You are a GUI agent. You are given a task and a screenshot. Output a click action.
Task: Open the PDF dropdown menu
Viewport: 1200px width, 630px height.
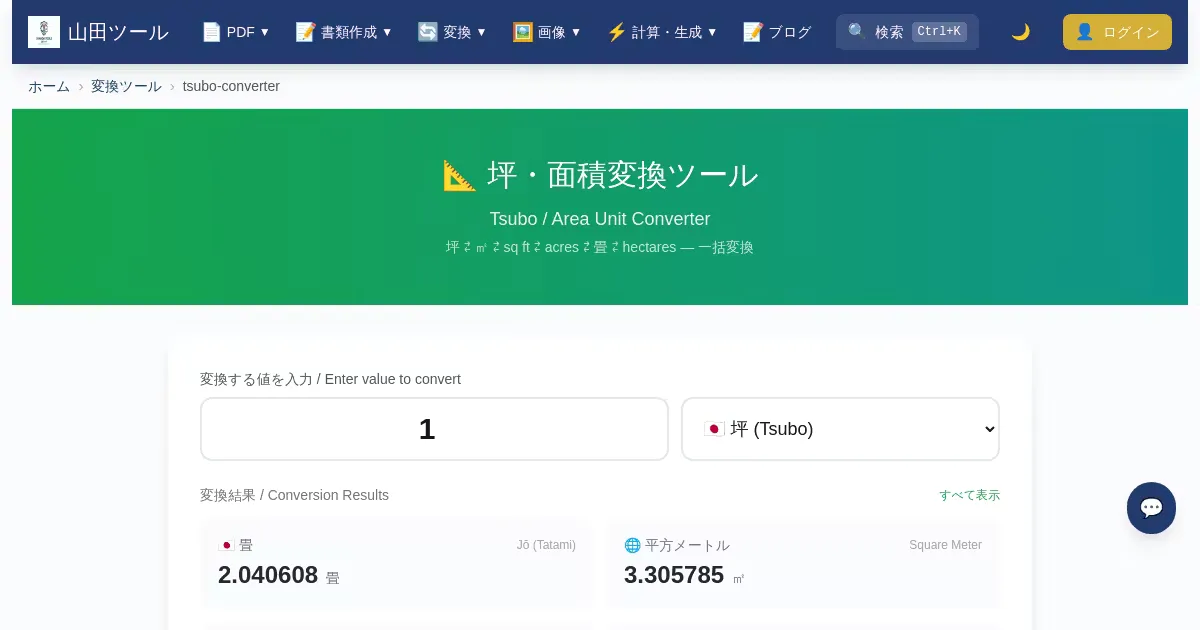pyautogui.click(x=236, y=32)
